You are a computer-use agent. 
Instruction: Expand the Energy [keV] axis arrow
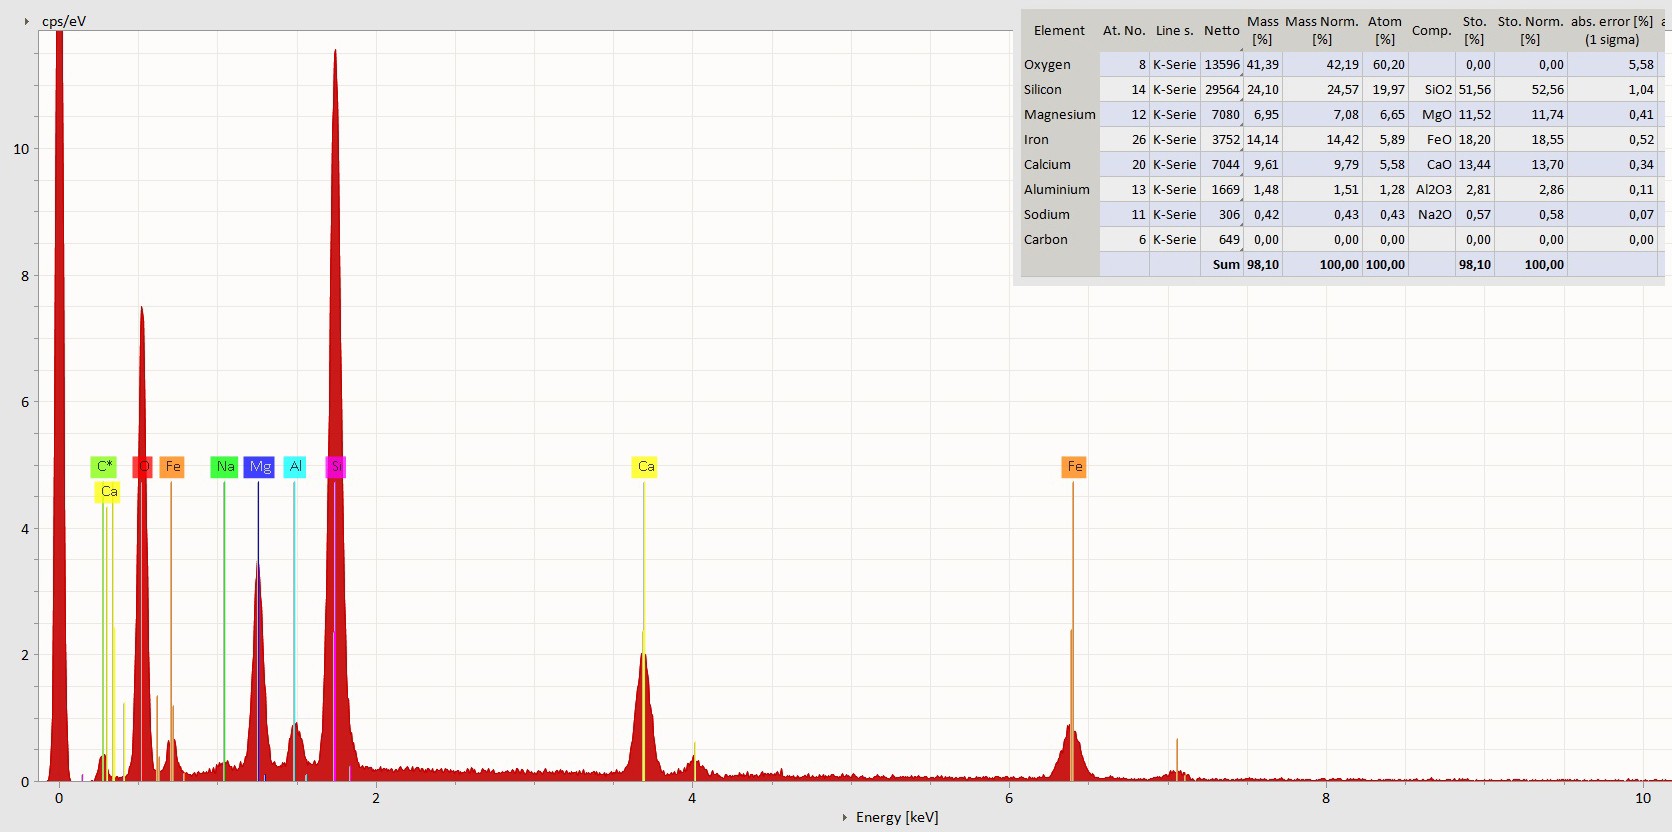tap(845, 818)
